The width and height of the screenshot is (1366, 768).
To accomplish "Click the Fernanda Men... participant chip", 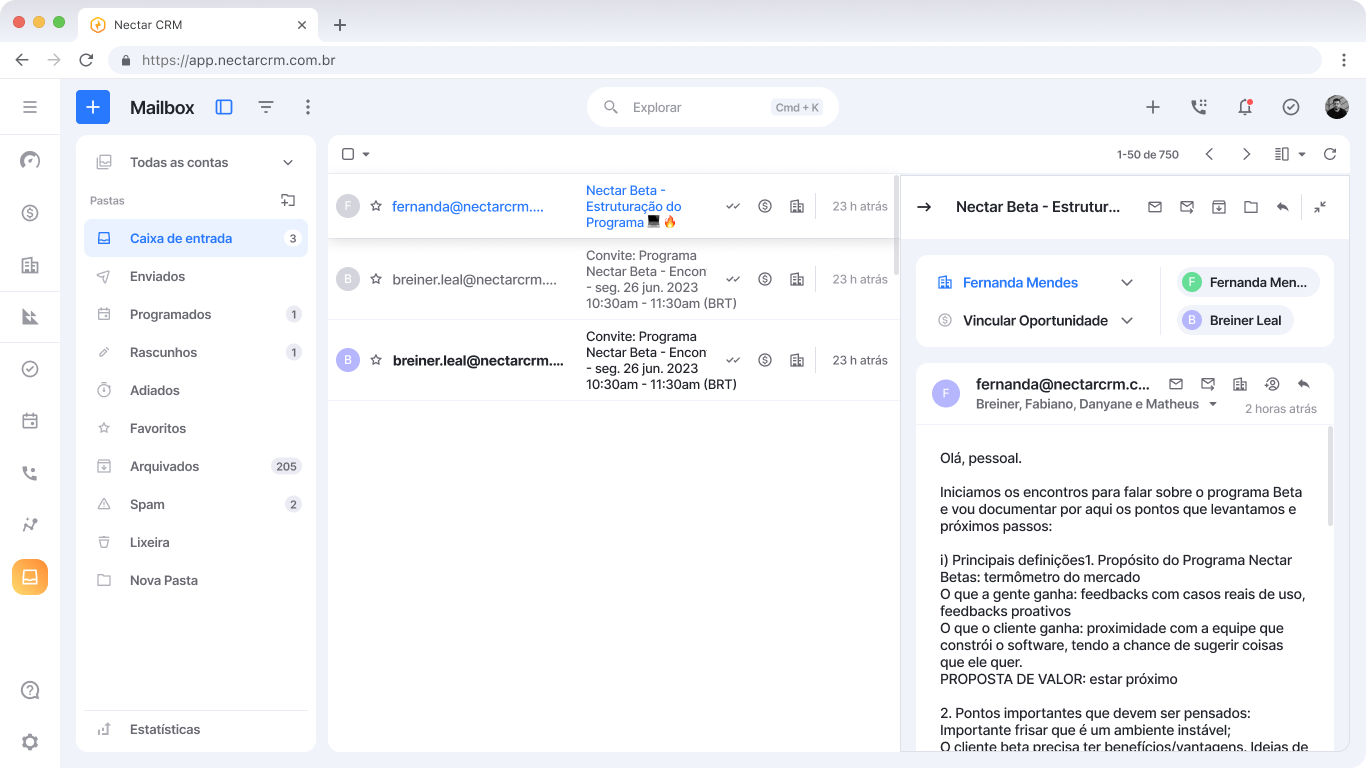I will [1248, 283].
